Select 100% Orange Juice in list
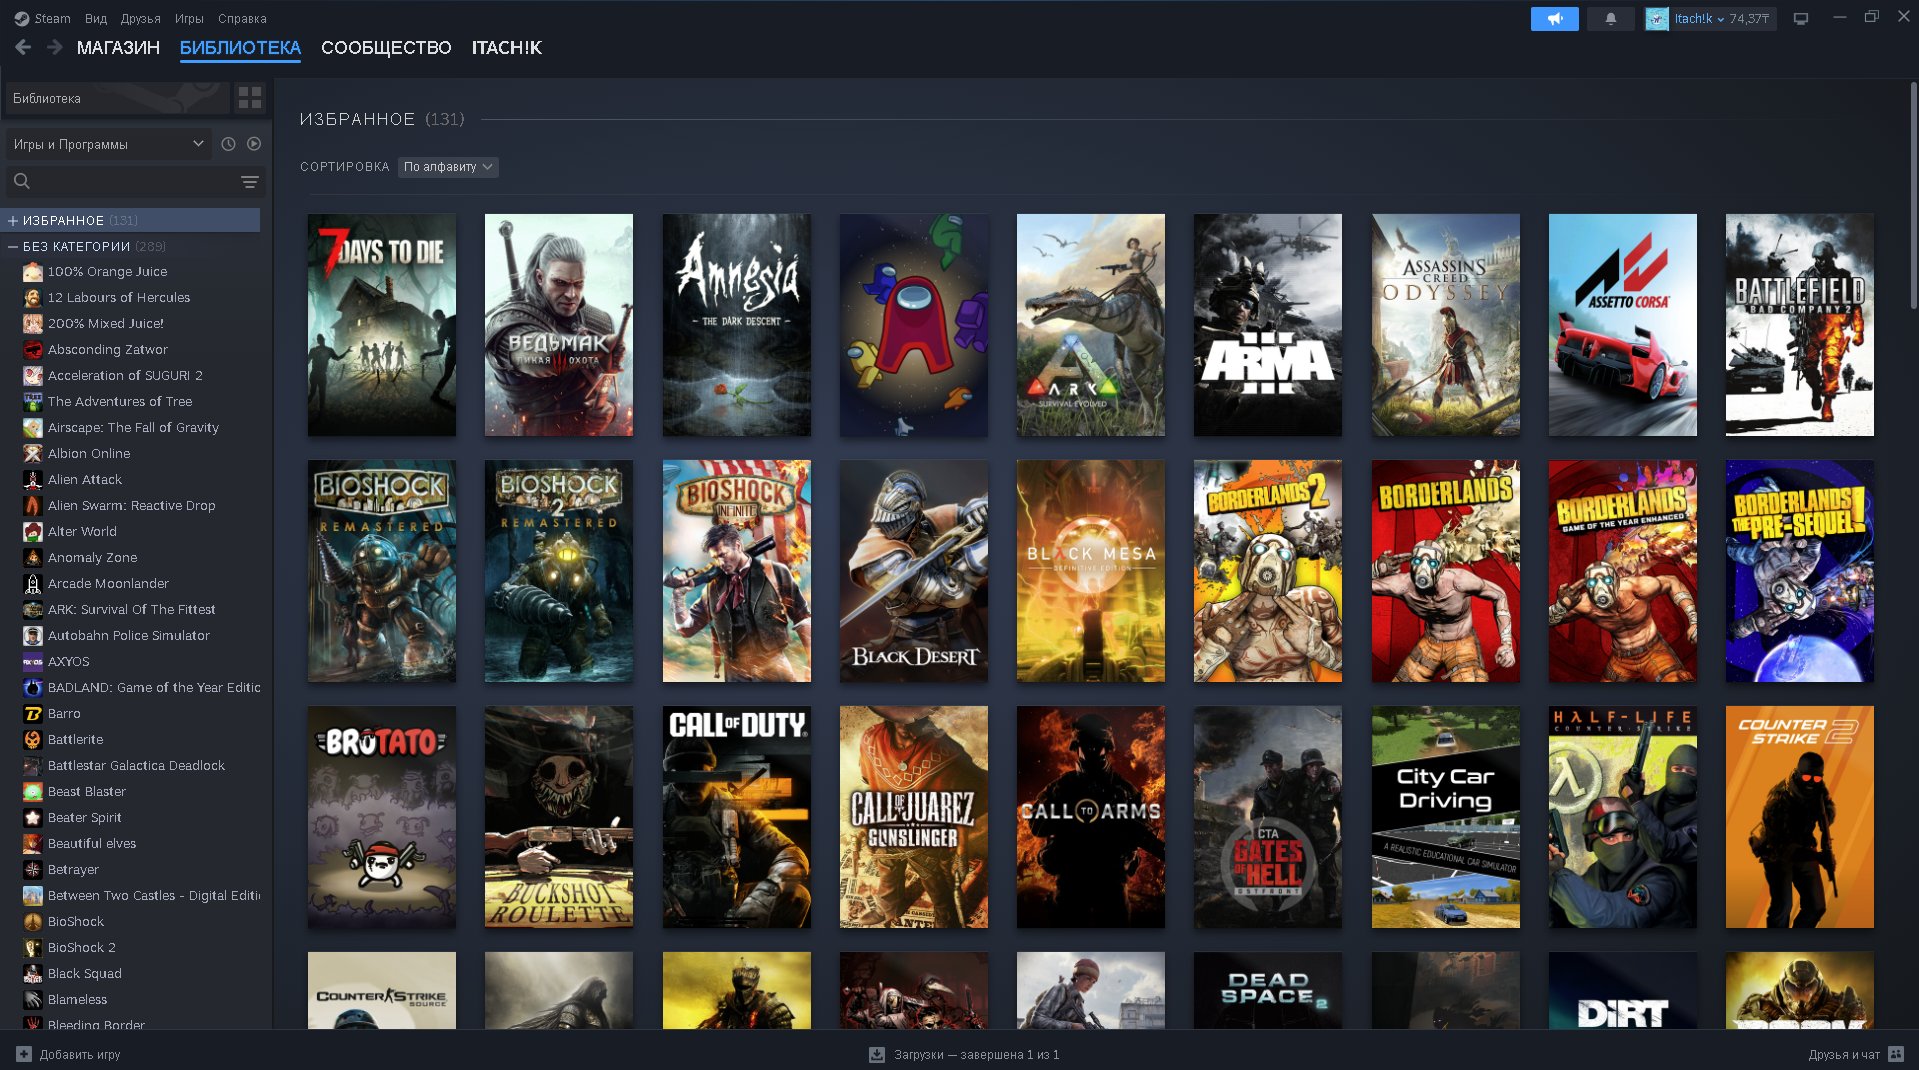Viewport: 1919px width, 1070px height. [x=107, y=271]
